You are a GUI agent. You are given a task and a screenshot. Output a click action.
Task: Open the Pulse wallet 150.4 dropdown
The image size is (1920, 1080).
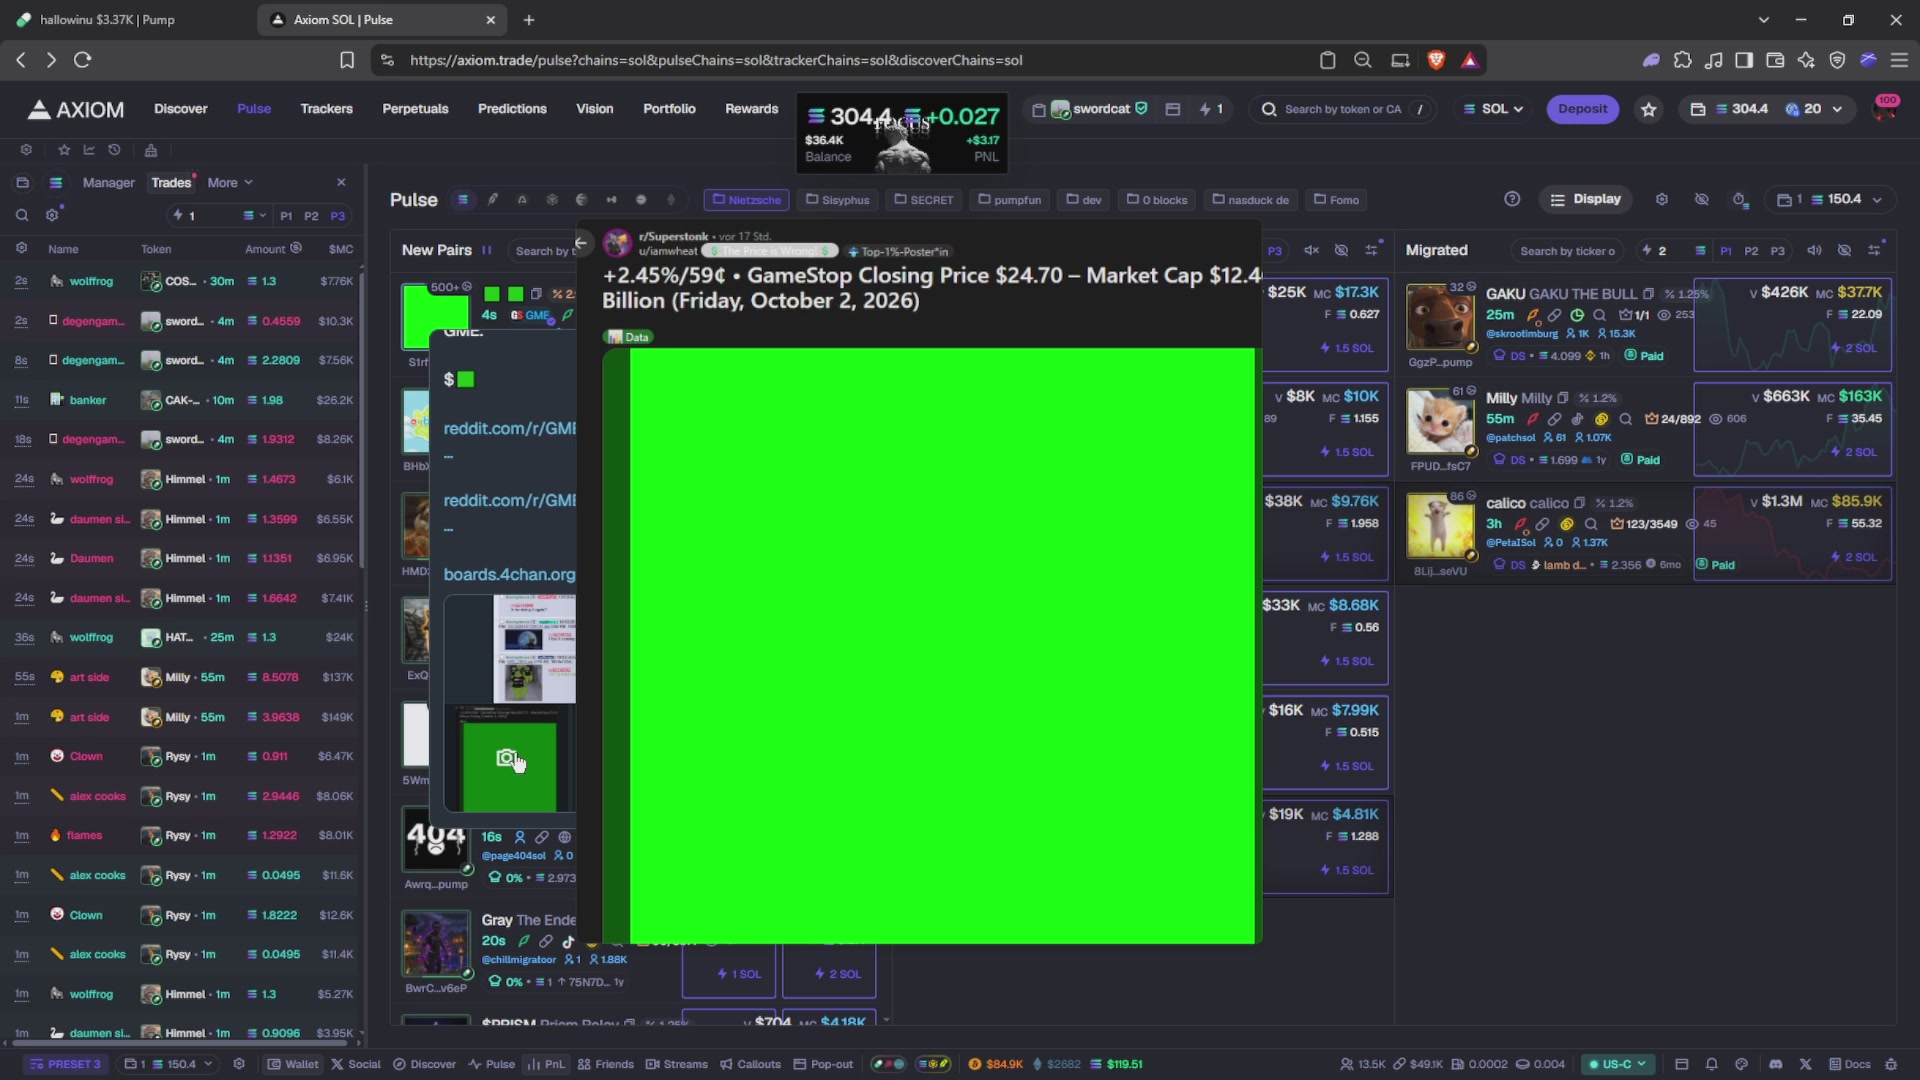(x=1829, y=199)
